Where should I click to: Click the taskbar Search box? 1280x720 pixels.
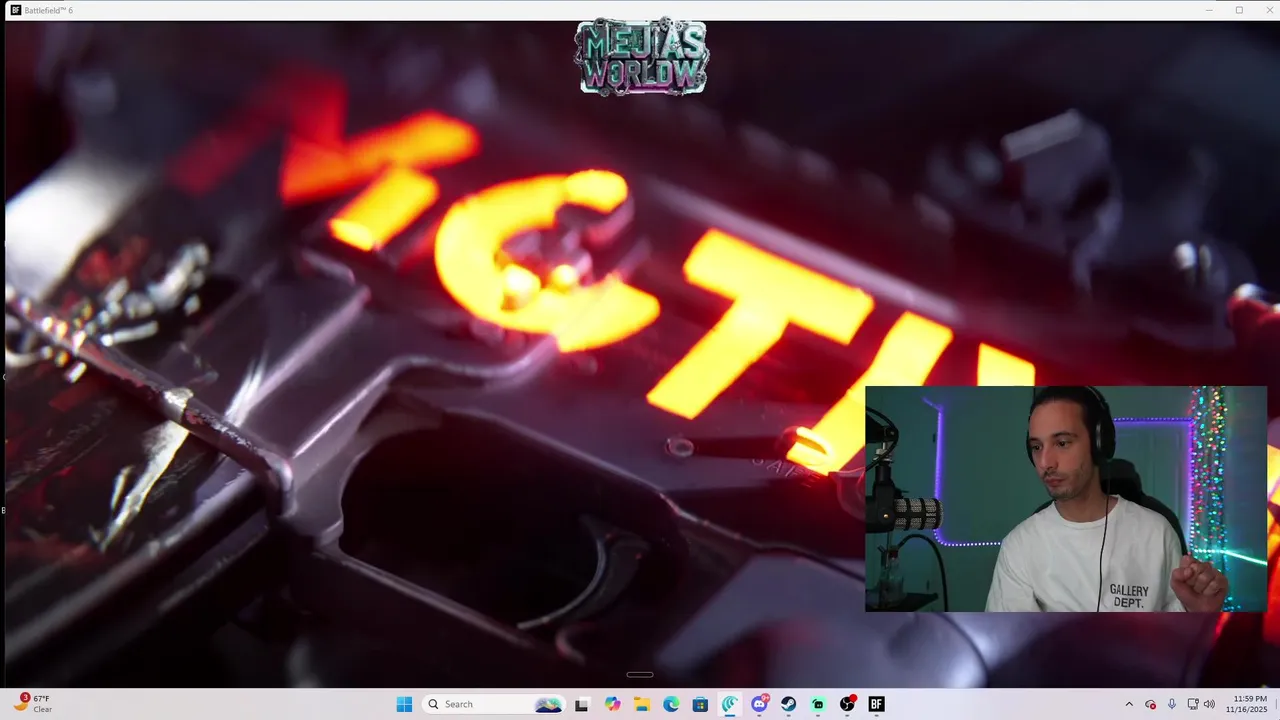pyautogui.click(x=495, y=704)
